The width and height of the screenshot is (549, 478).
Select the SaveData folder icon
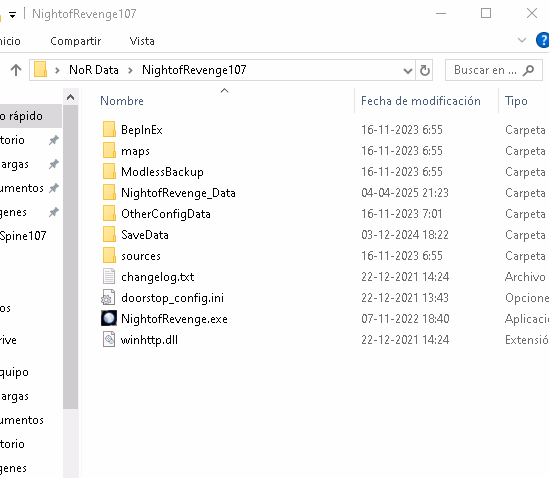(109, 235)
